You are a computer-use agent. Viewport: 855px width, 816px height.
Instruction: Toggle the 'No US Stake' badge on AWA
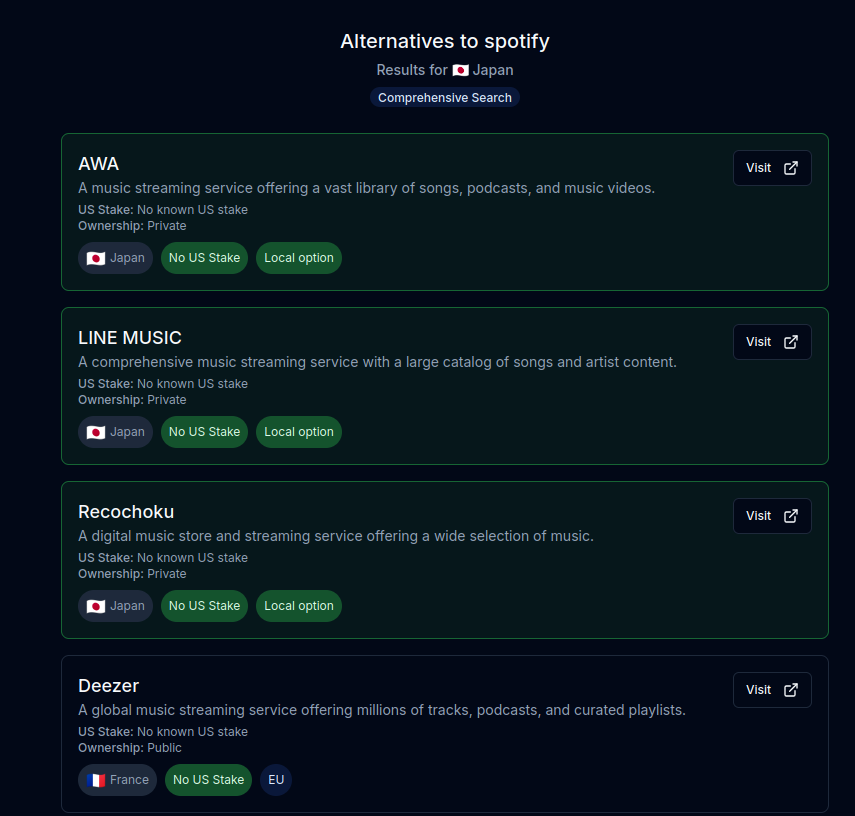pos(204,258)
